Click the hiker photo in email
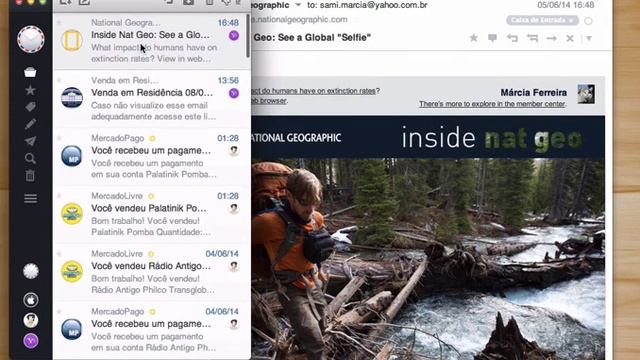 coord(428,259)
